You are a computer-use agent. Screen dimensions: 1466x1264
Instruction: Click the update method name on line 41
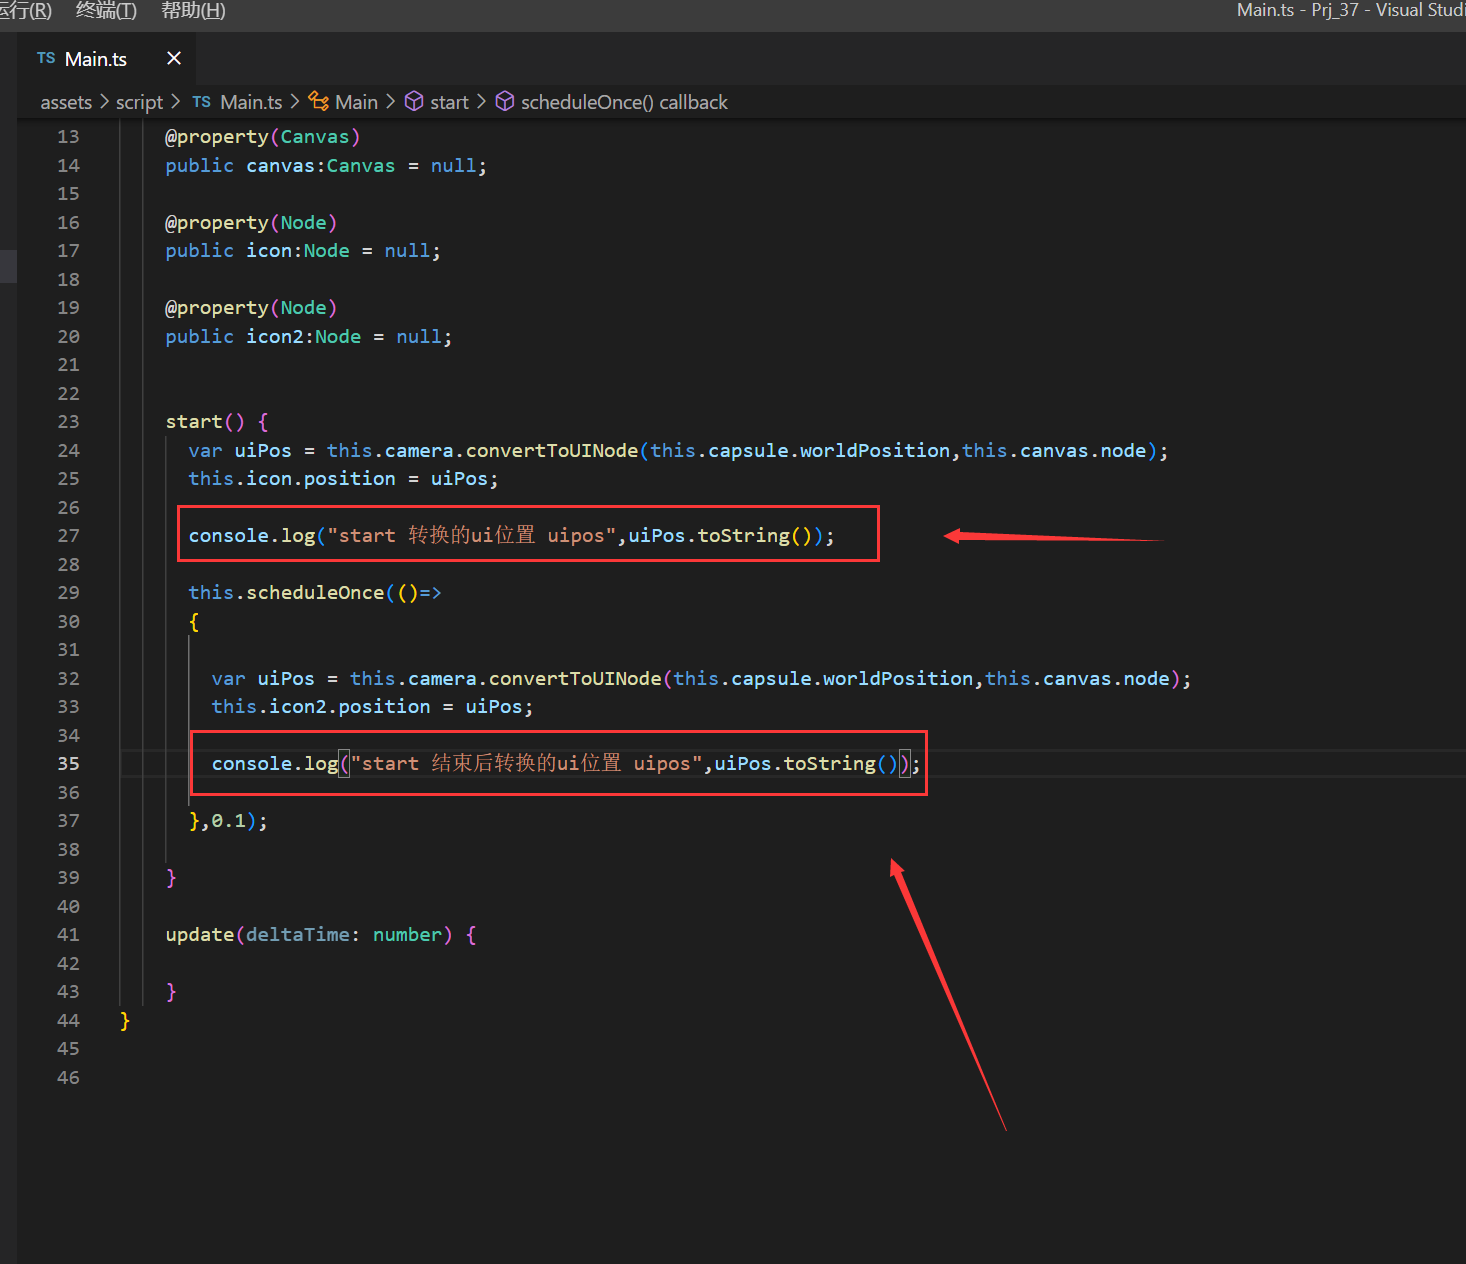199,935
